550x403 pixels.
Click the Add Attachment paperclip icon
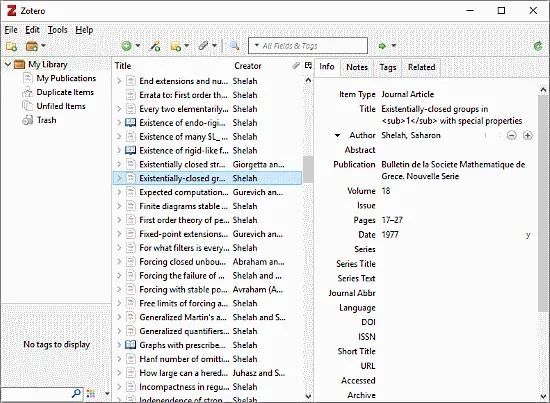203,46
